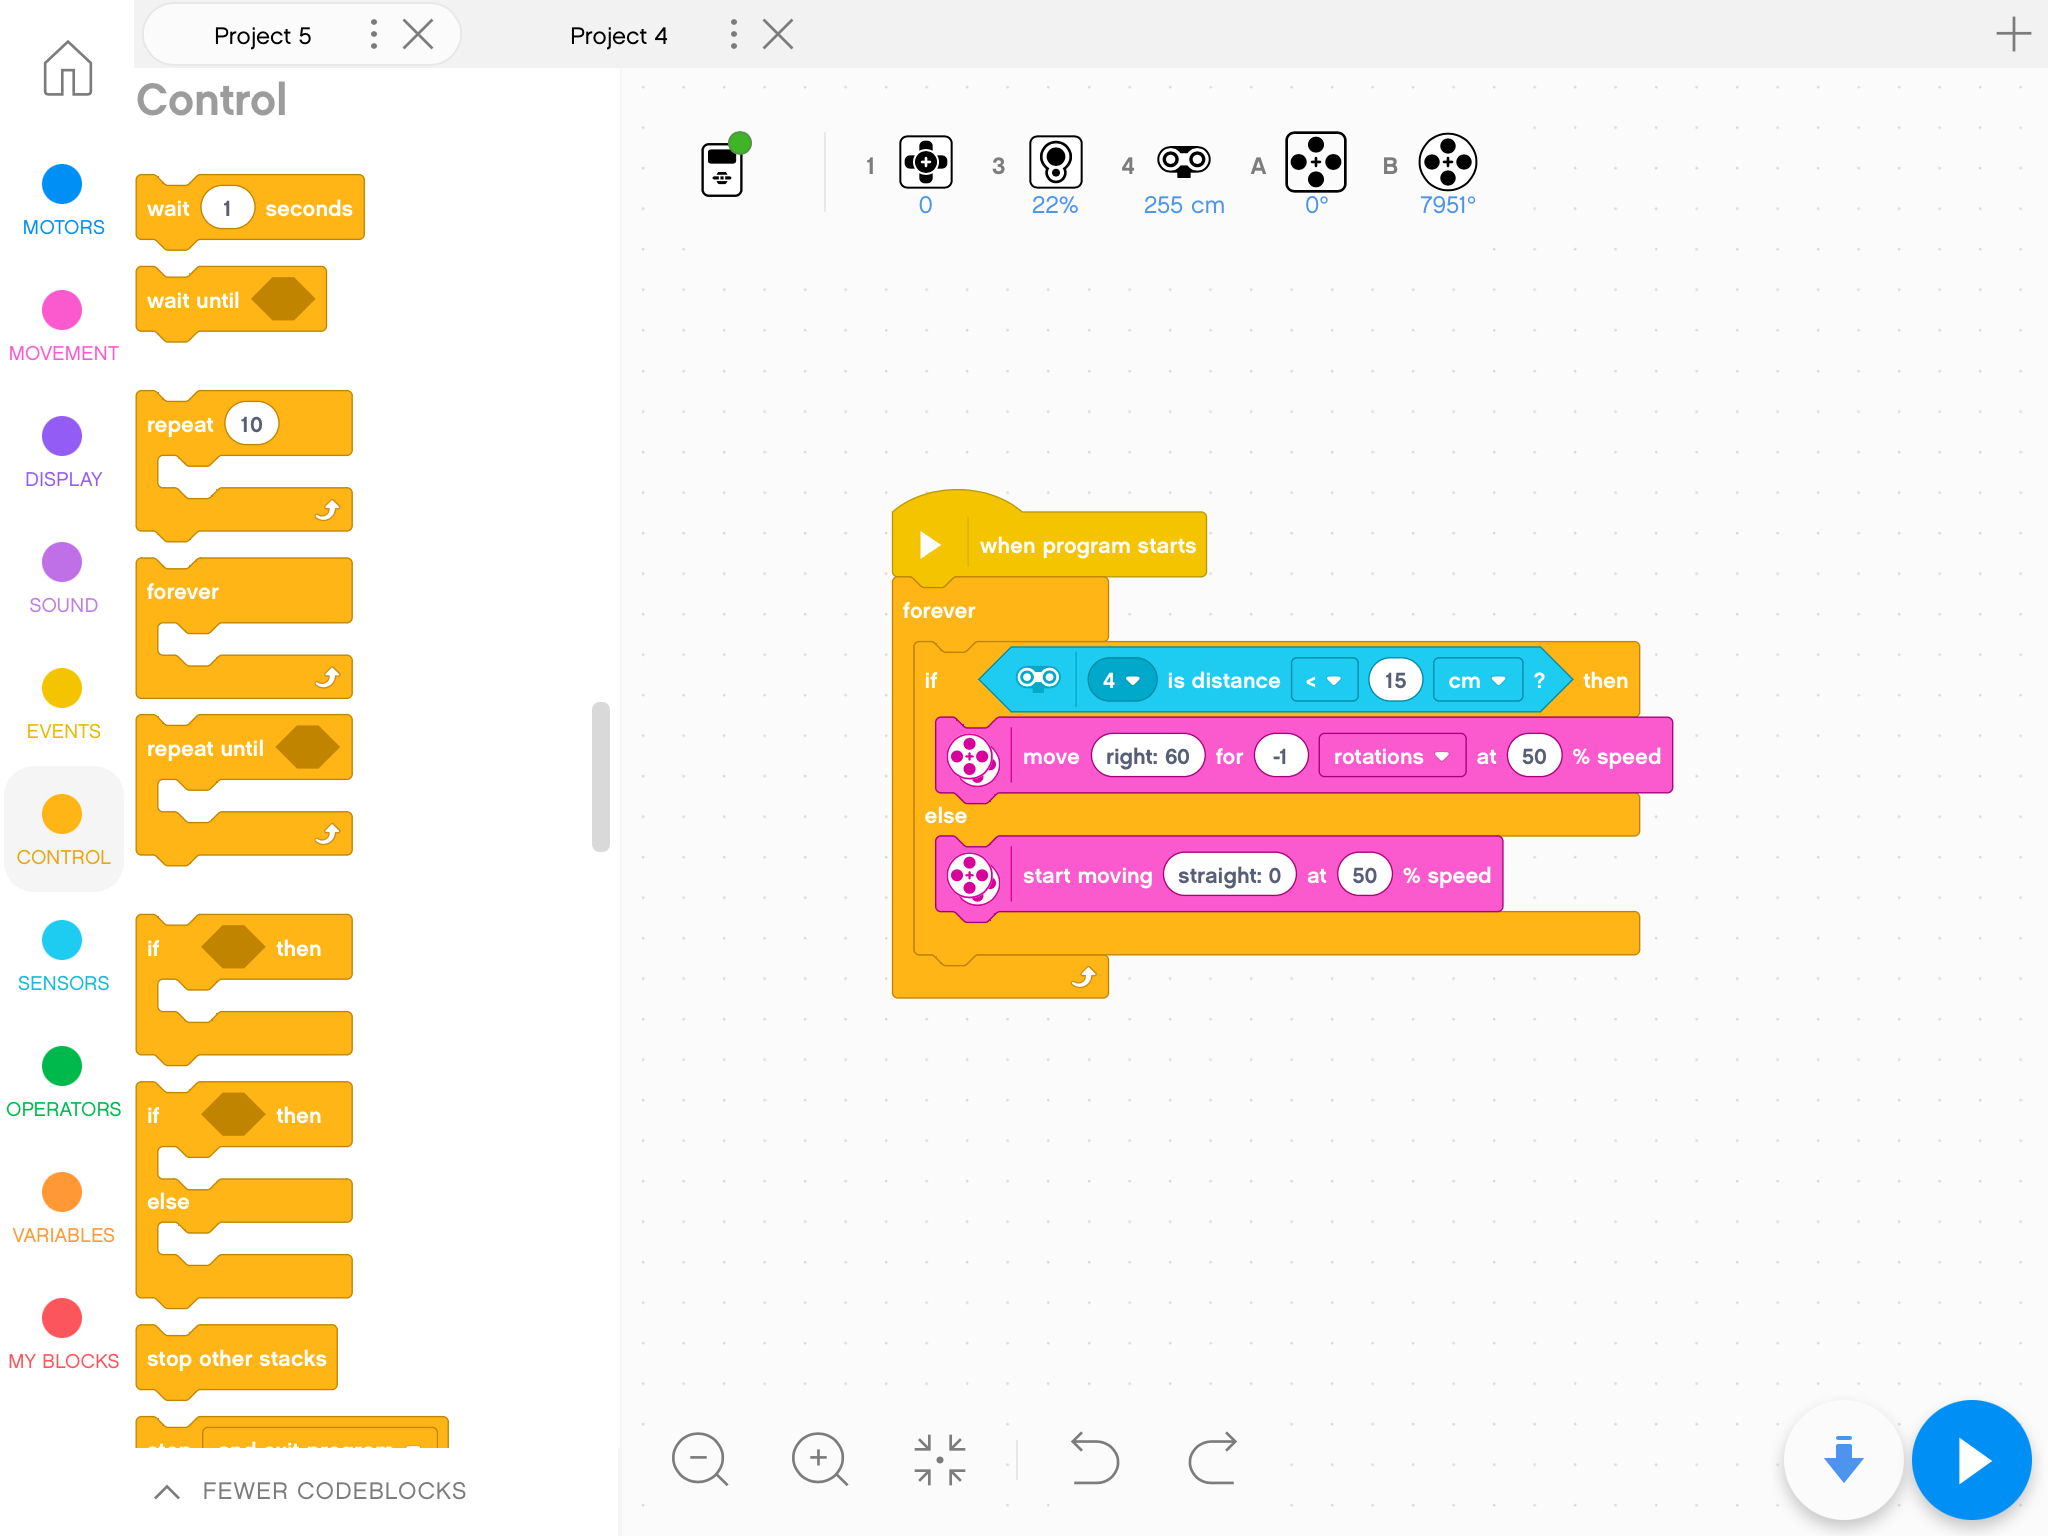This screenshot has height=1536, width=2048.
Task: Open the sensor port 4 dropdown
Action: tap(1121, 681)
